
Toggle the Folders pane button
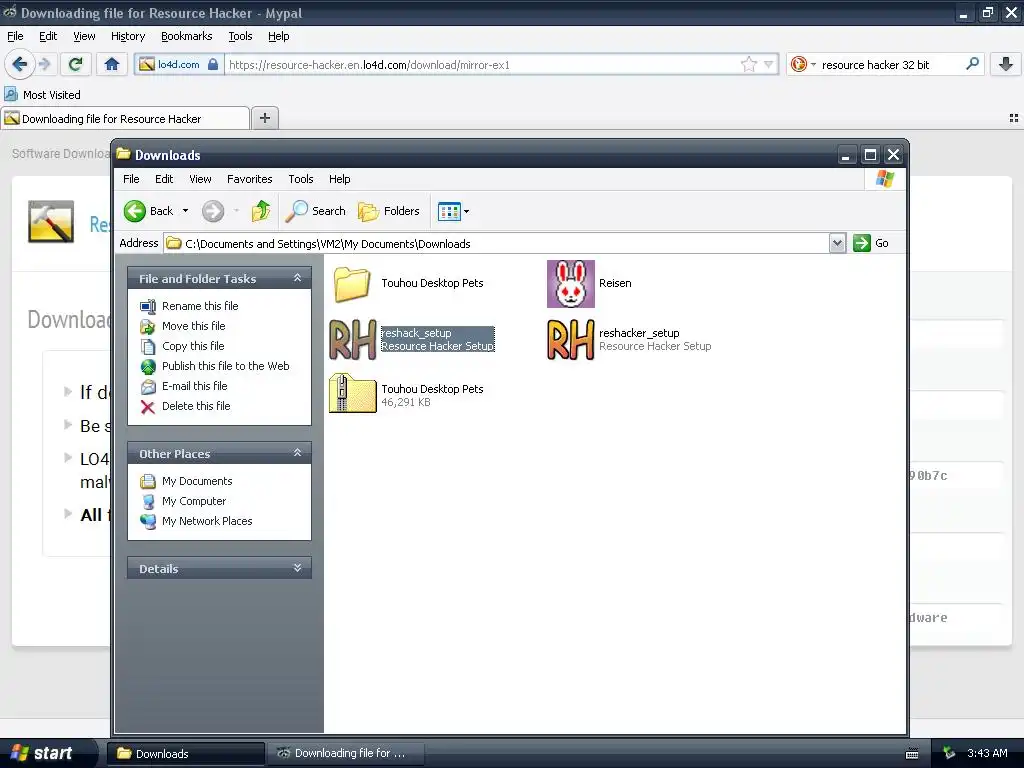point(389,211)
